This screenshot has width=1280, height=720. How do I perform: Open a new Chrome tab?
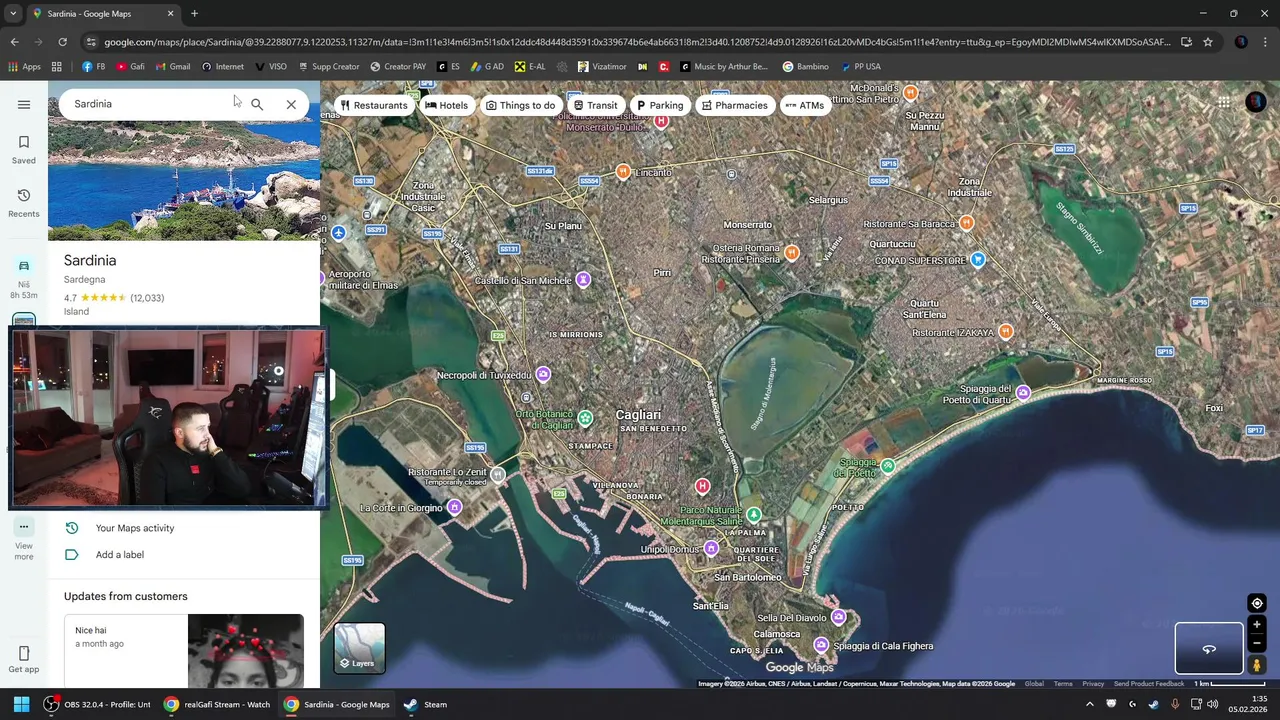pos(194,14)
